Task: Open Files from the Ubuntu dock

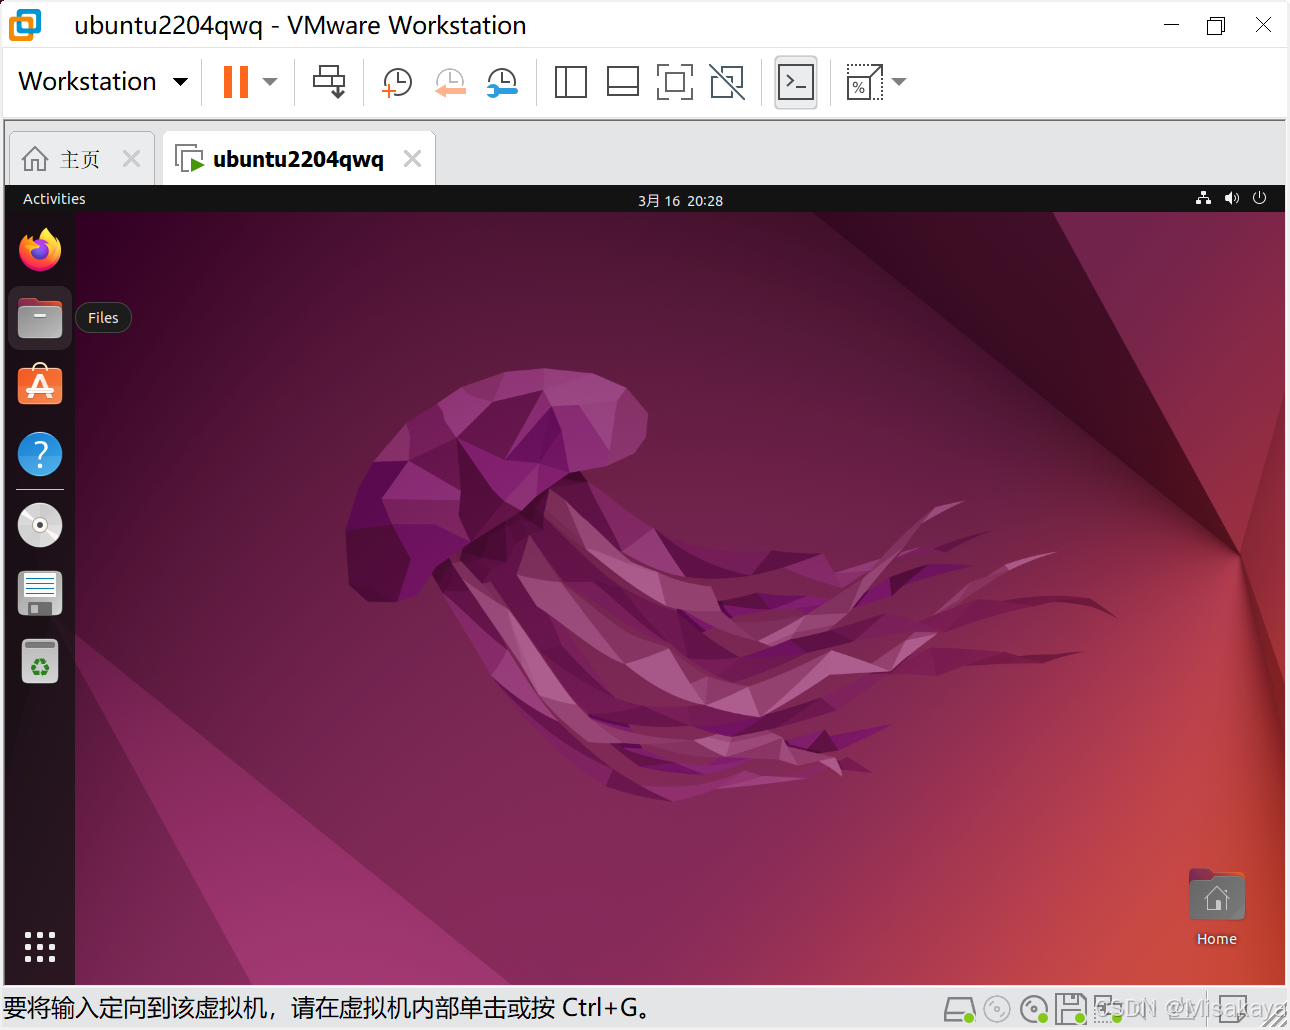Action: coord(40,318)
